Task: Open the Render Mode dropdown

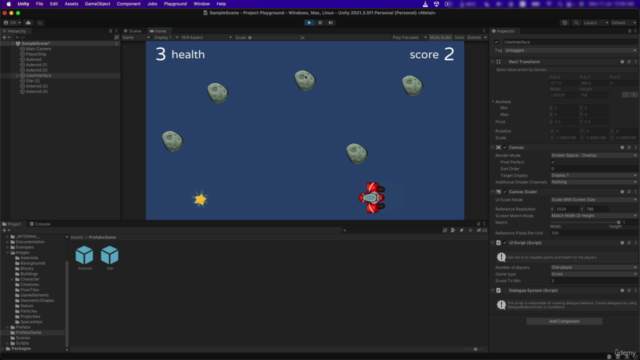Action: [594, 156]
